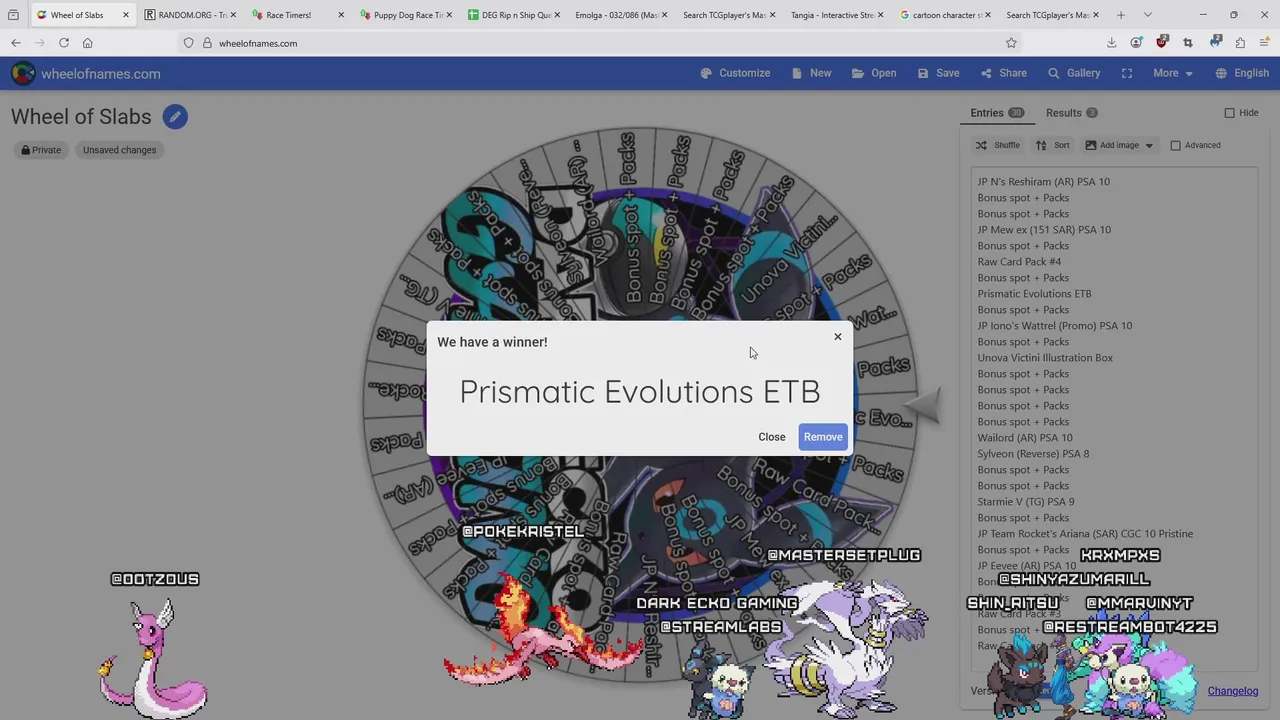Click entry 'Unova Victini Illustration Box'
Image resolution: width=1280 pixels, height=720 pixels.
(1045, 358)
